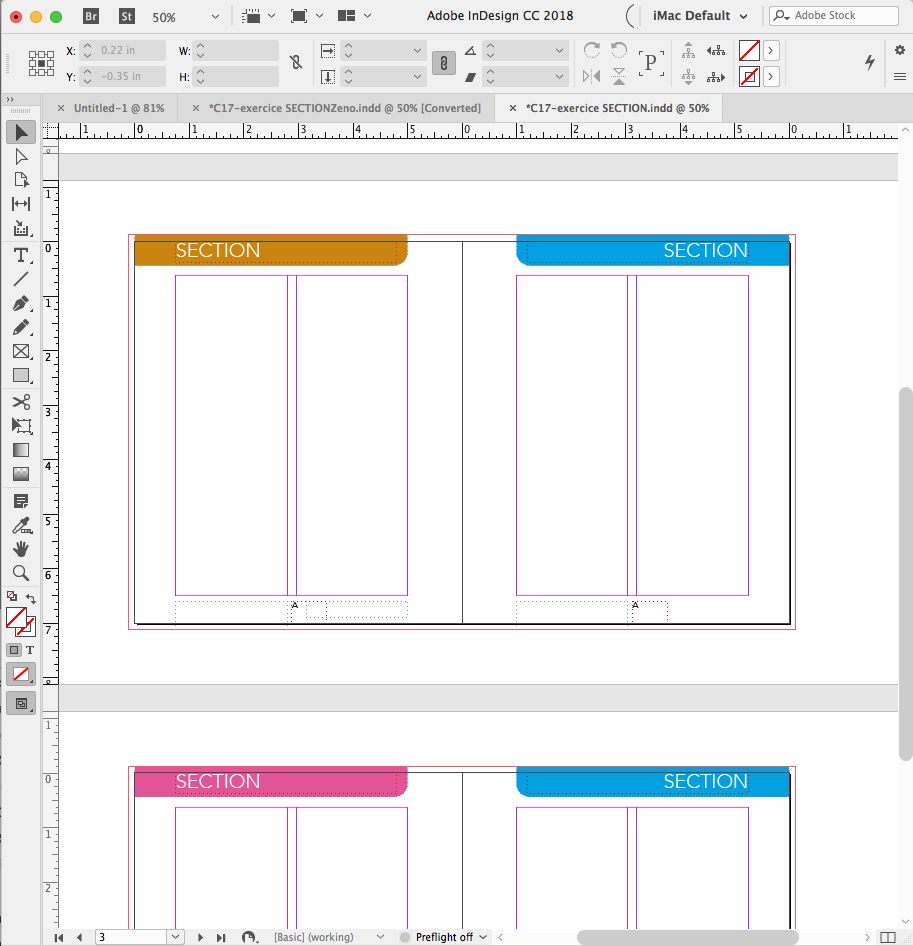The image size is (913, 946).
Task: Go to the previous page
Action: [x=80, y=937]
